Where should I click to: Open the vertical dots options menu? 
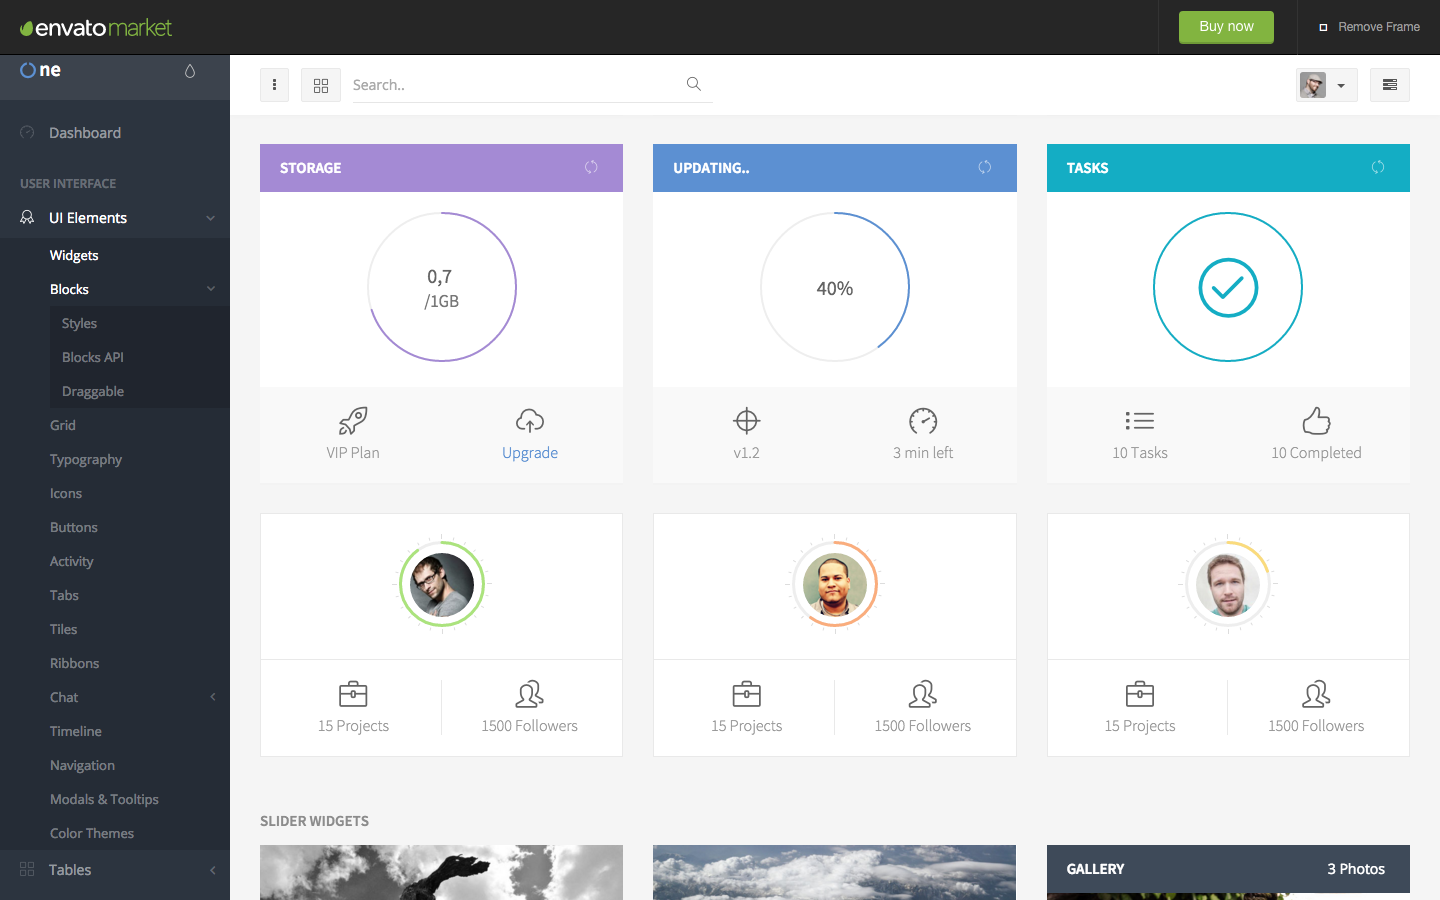pos(274,85)
